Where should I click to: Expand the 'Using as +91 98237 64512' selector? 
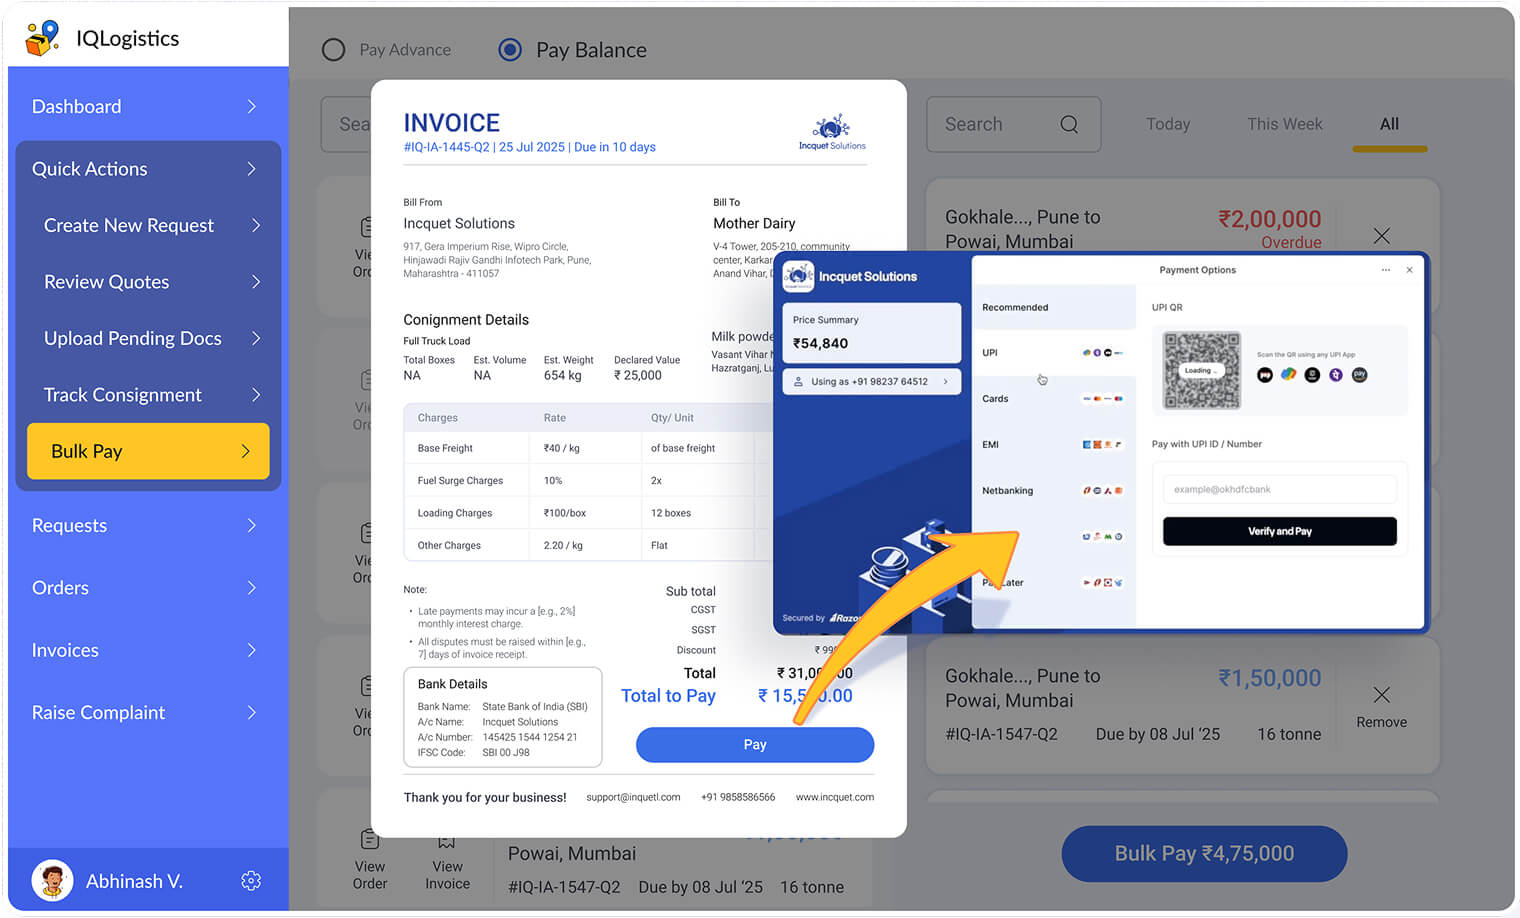[871, 381]
